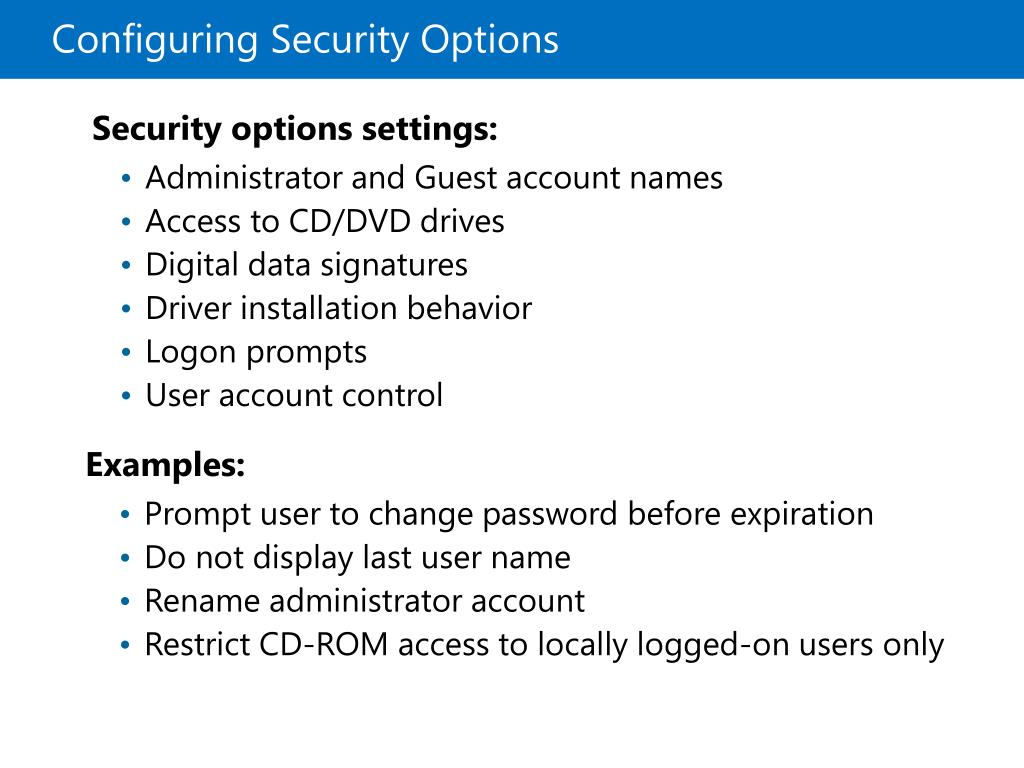Click bullet dot before 'Digital data signatures'
1024x768 pixels.
126,265
